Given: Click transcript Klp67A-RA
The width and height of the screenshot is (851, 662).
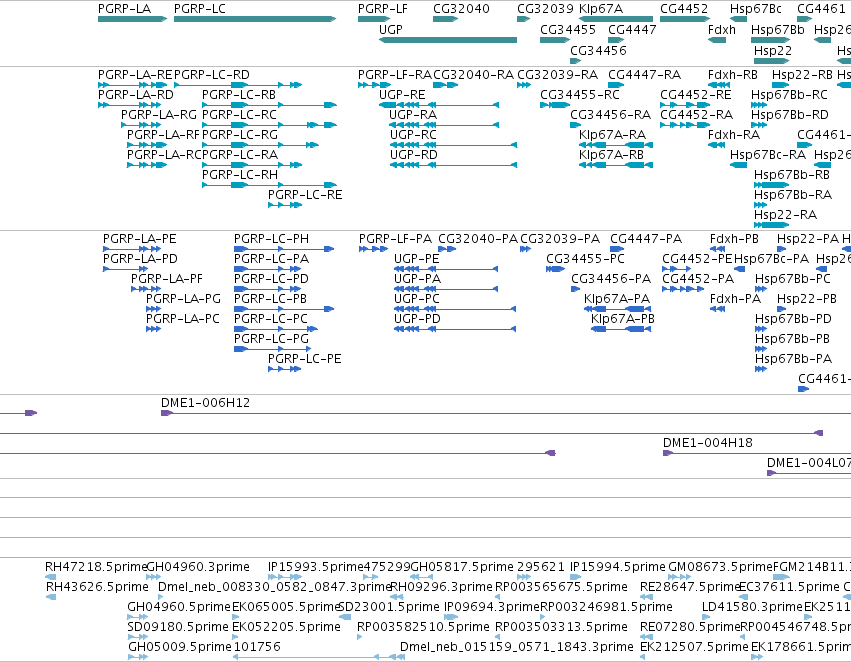Looking at the screenshot, I should click(612, 135).
